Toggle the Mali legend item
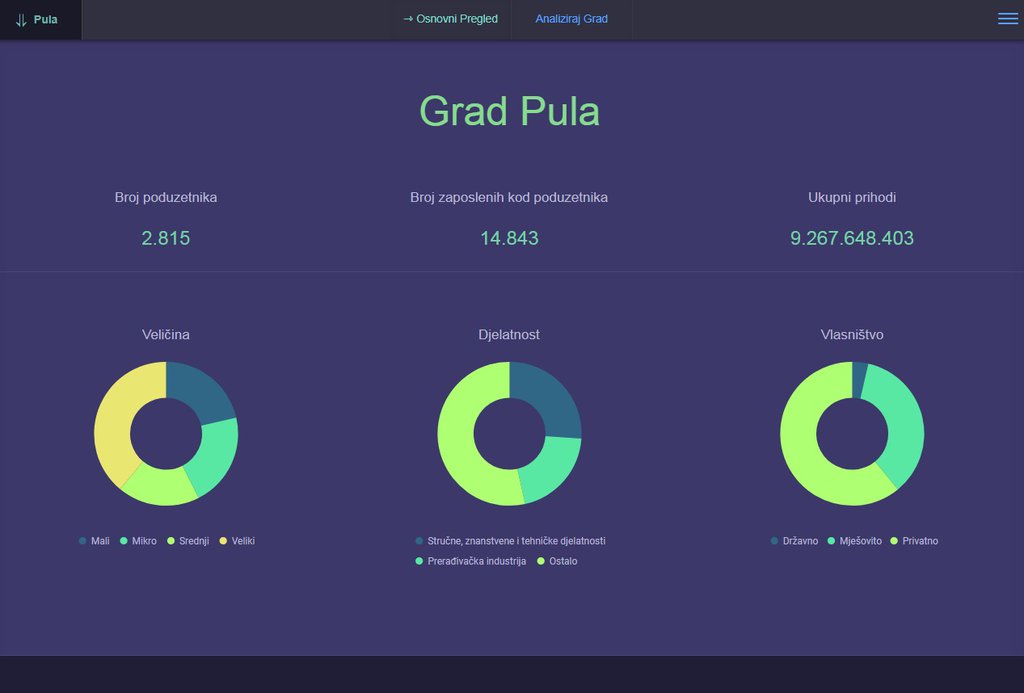Image resolution: width=1024 pixels, height=693 pixels. pyautogui.click(x=94, y=541)
